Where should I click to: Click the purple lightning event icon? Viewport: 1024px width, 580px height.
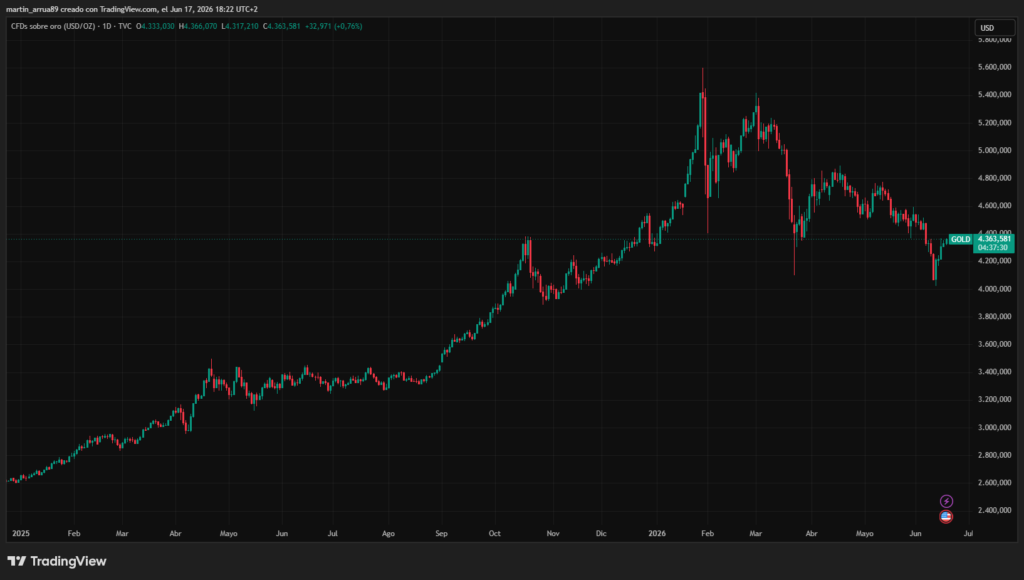(x=946, y=501)
